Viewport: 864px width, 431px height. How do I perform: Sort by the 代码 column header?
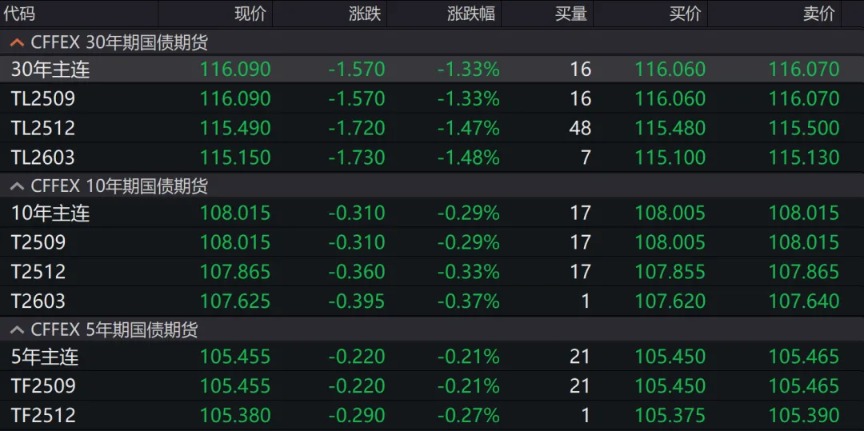pos(20,14)
